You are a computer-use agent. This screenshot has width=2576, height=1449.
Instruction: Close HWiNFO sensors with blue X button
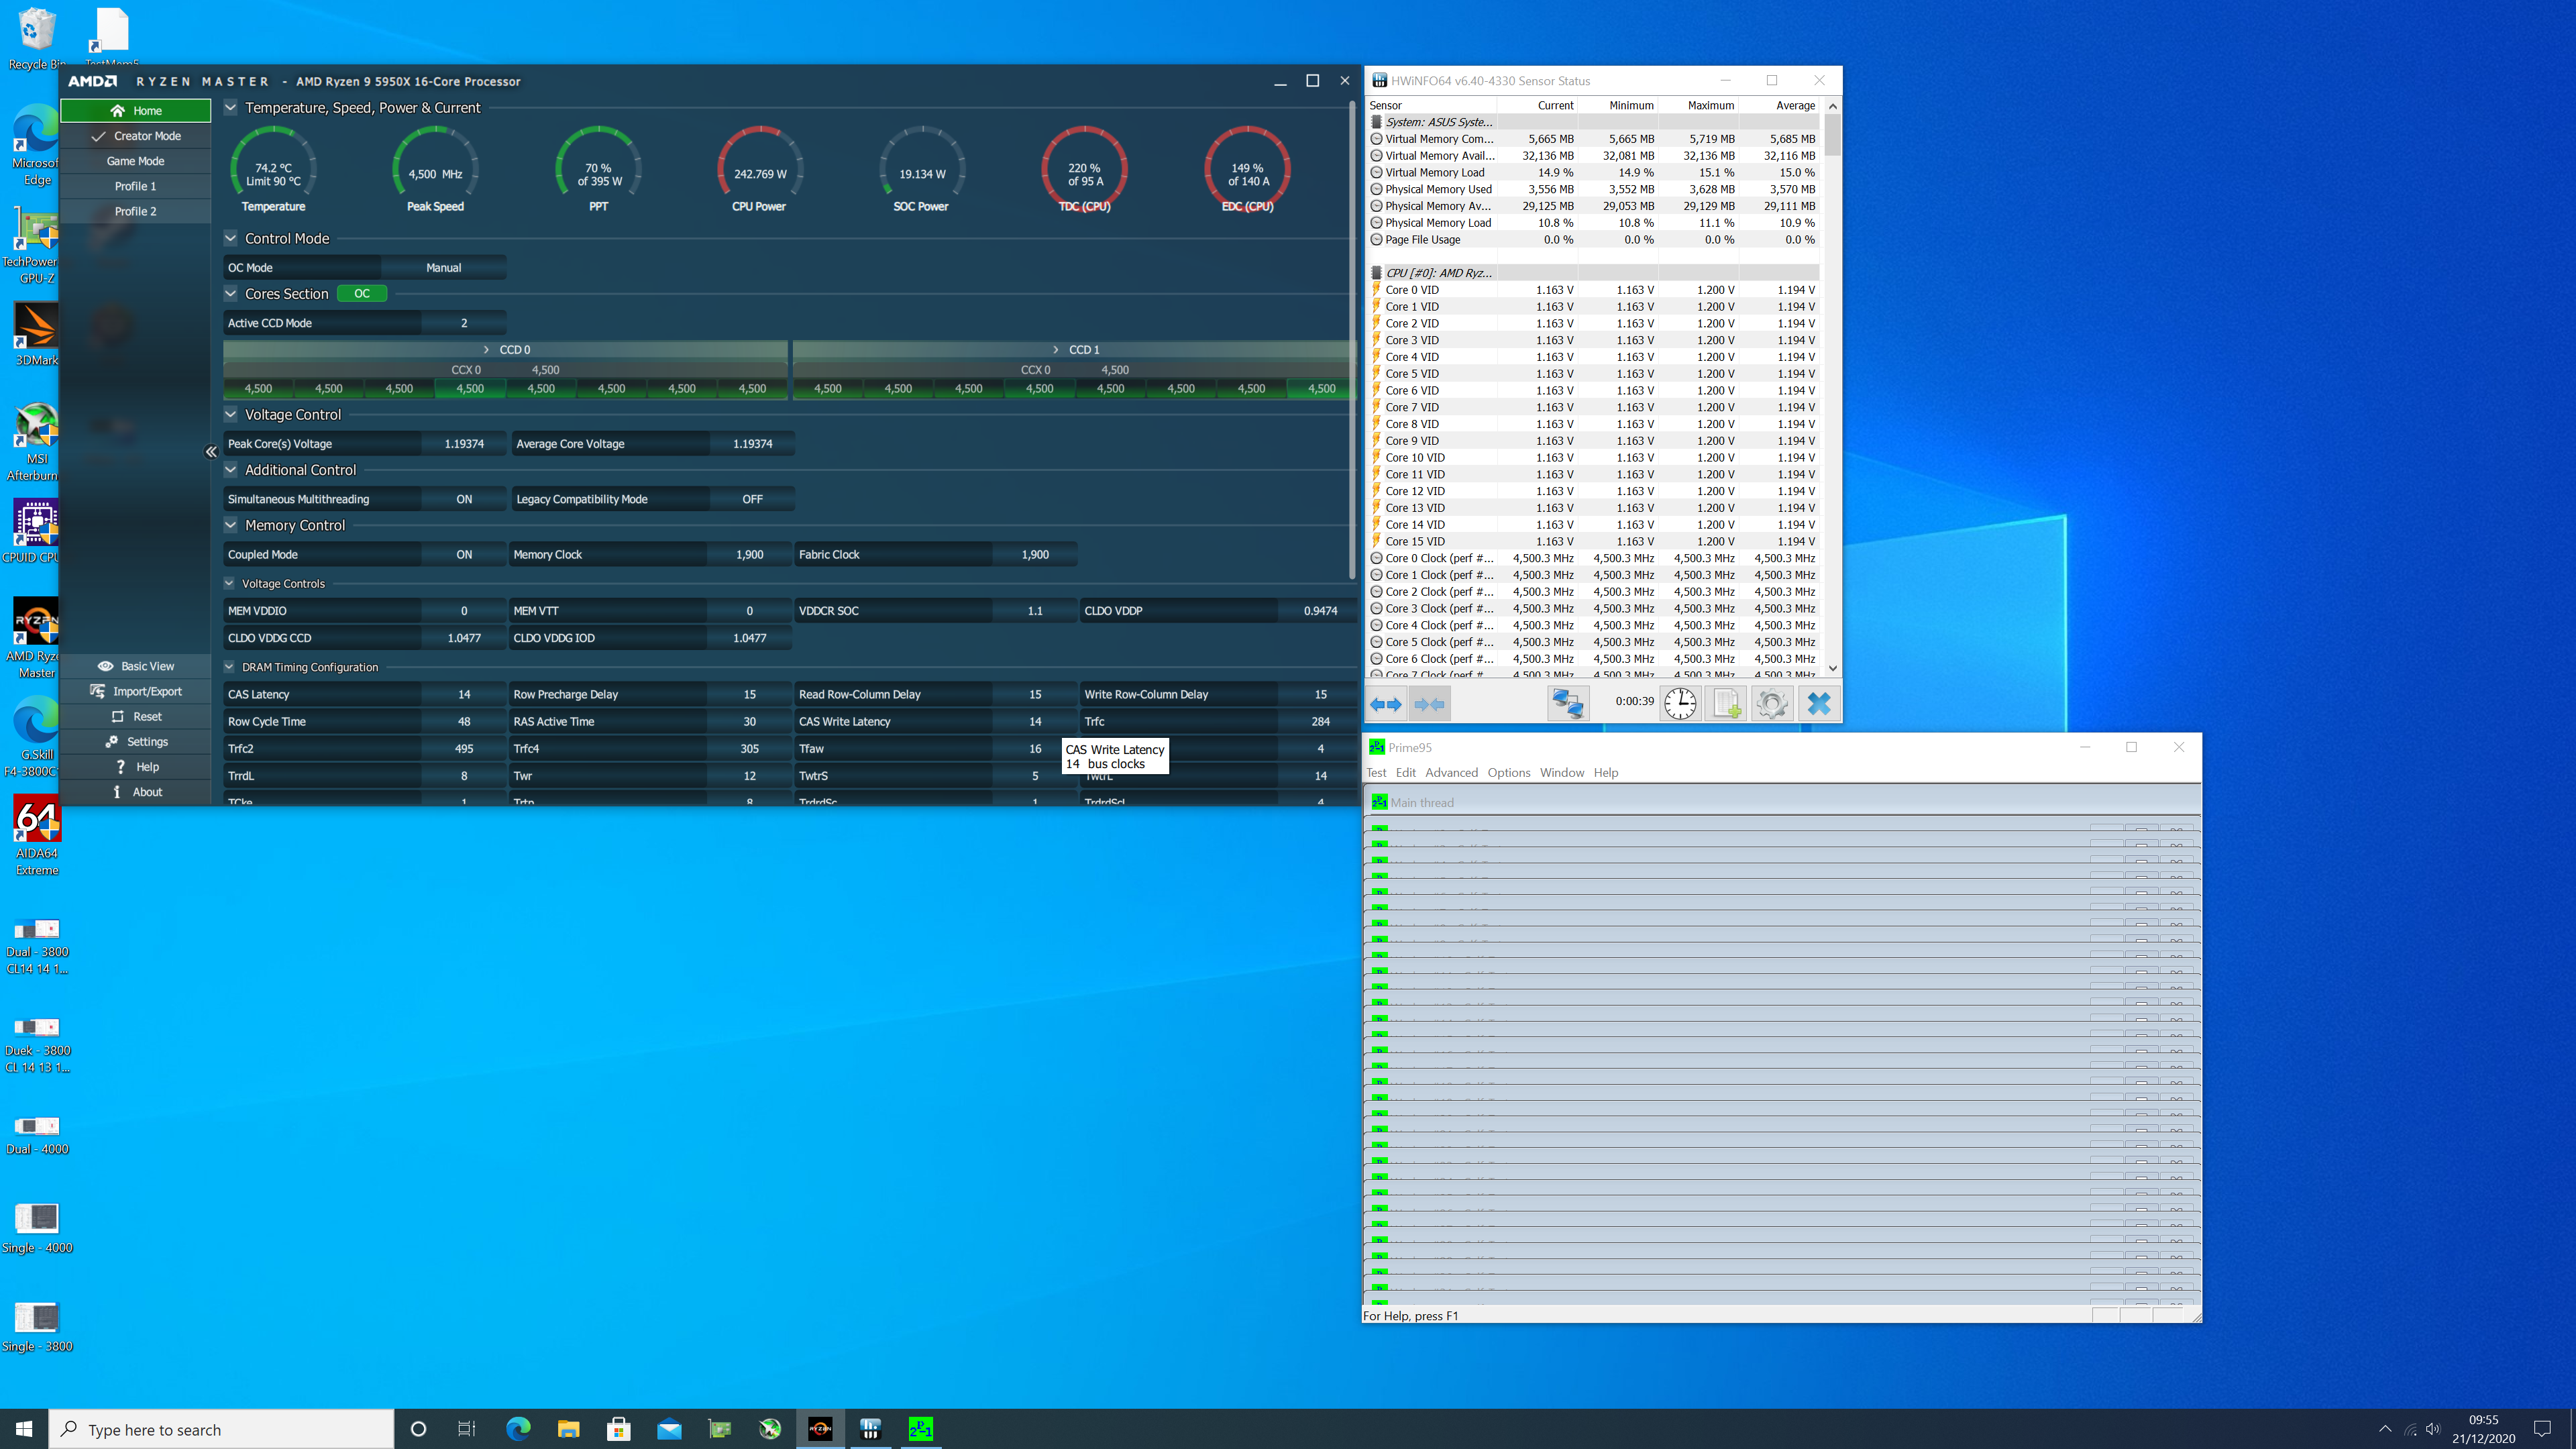pyautogui.click(x=1819, y=704)
